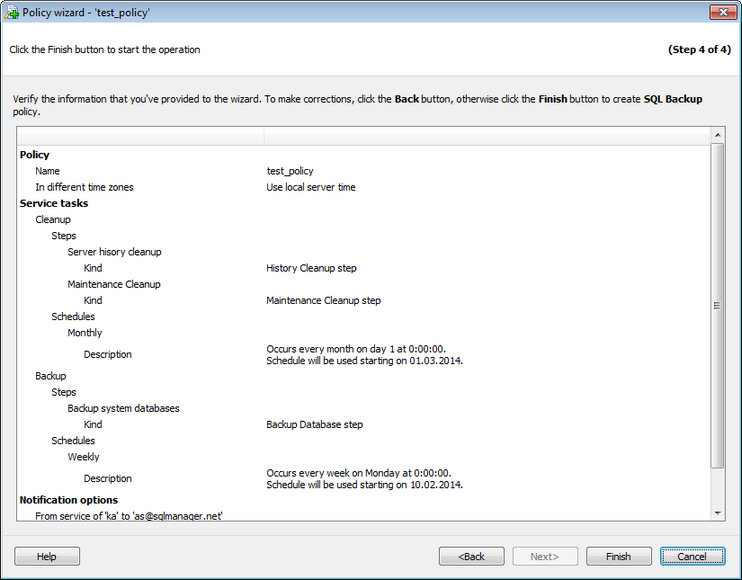Select the Service tasks heading
Screen dimensions: 742x580
[x=54, y=203]
